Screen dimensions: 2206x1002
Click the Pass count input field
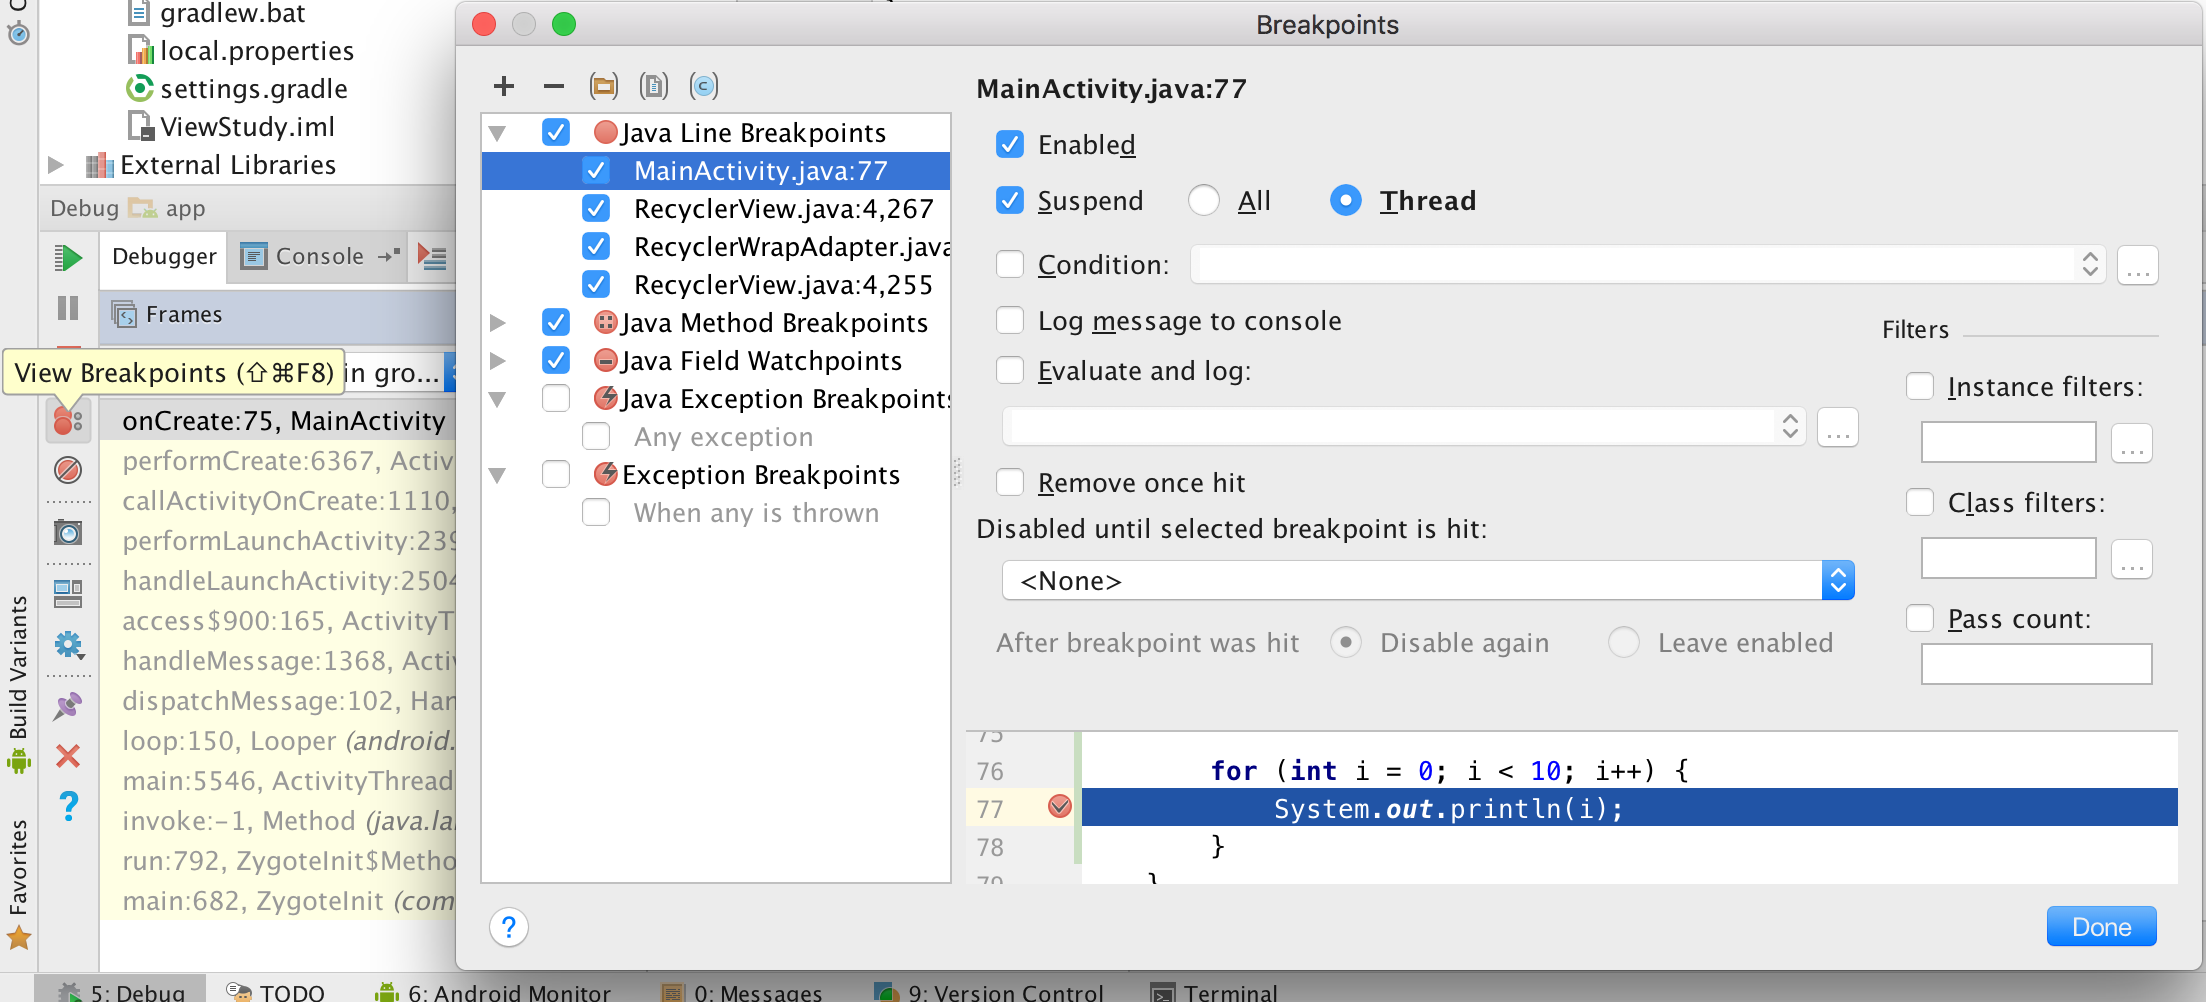point(2036,664)
